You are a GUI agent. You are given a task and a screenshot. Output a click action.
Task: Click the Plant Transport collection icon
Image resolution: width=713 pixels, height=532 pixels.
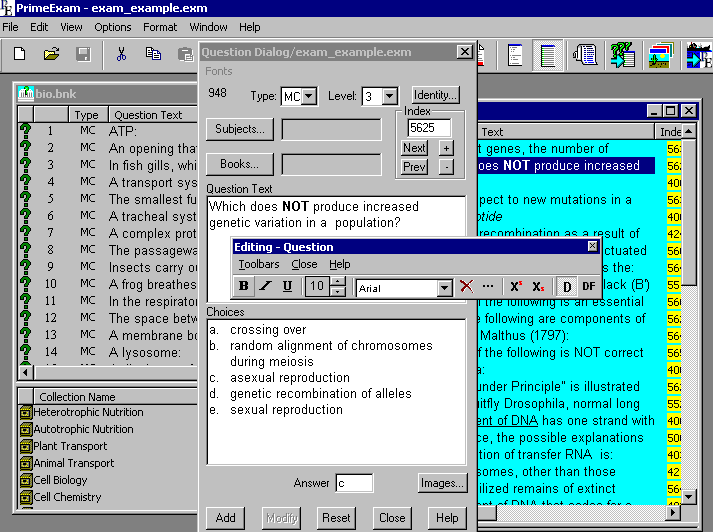click(x=25, y=446)
